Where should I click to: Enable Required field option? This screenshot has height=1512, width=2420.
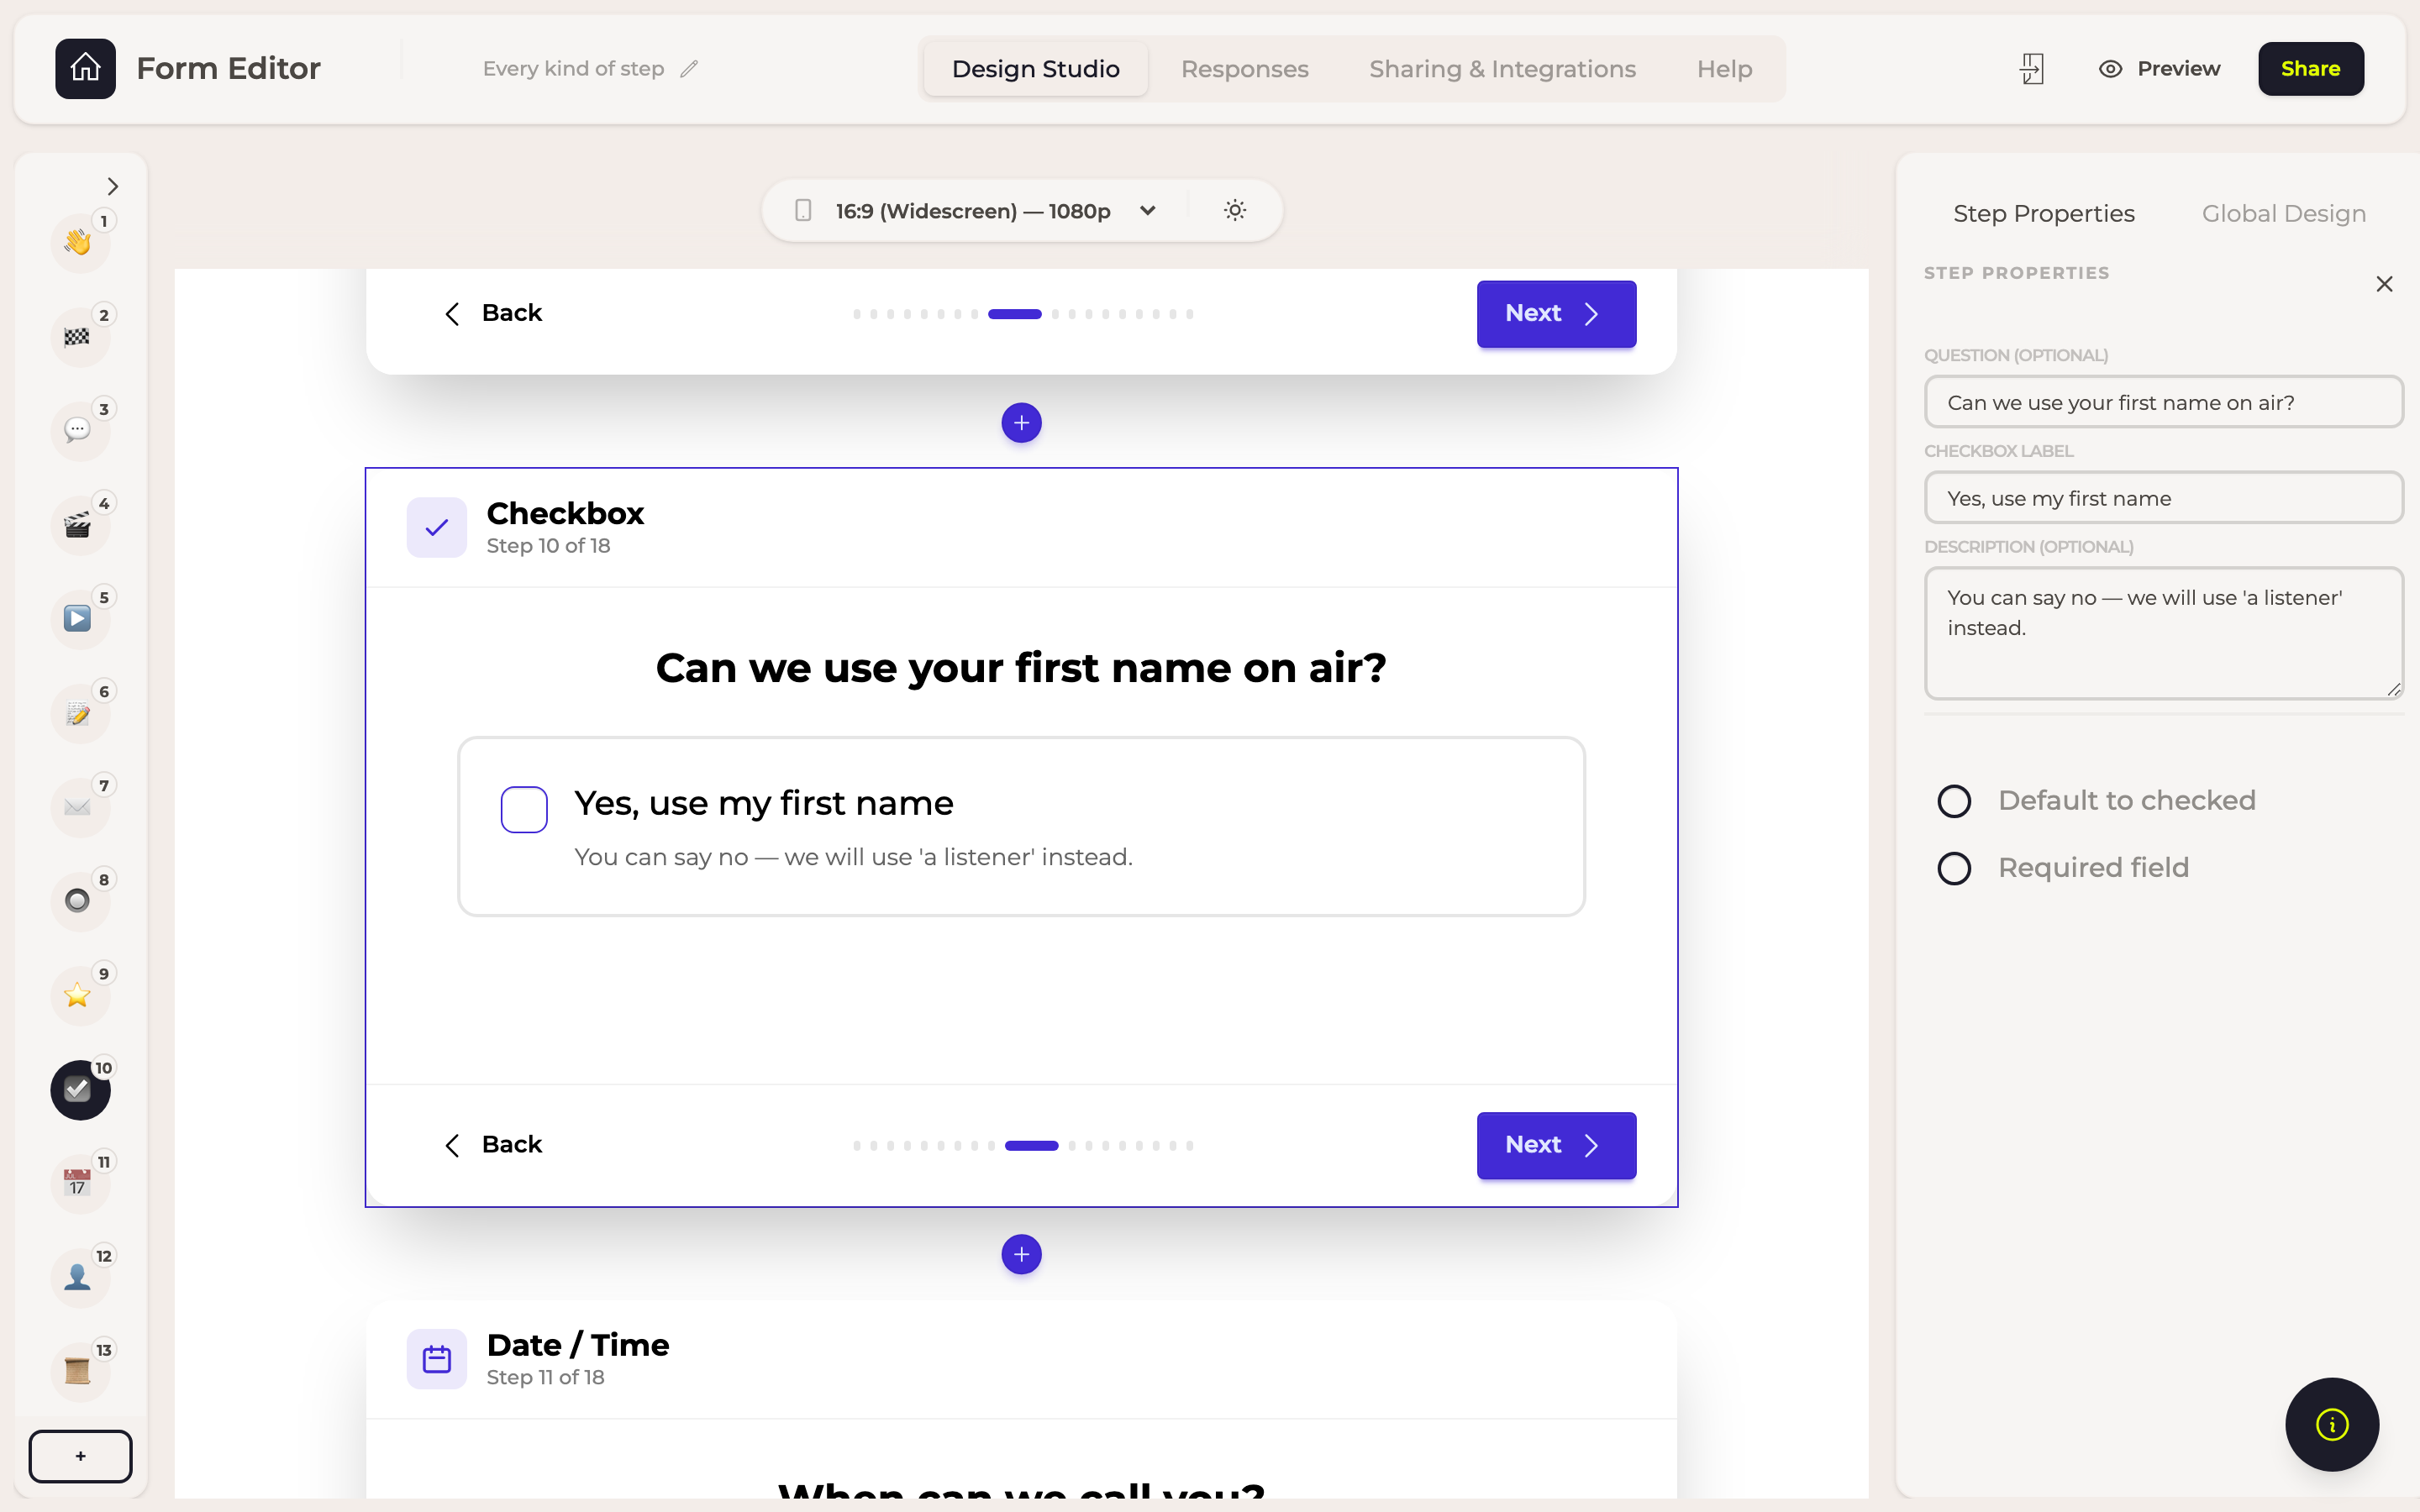tap(1954, 868)
